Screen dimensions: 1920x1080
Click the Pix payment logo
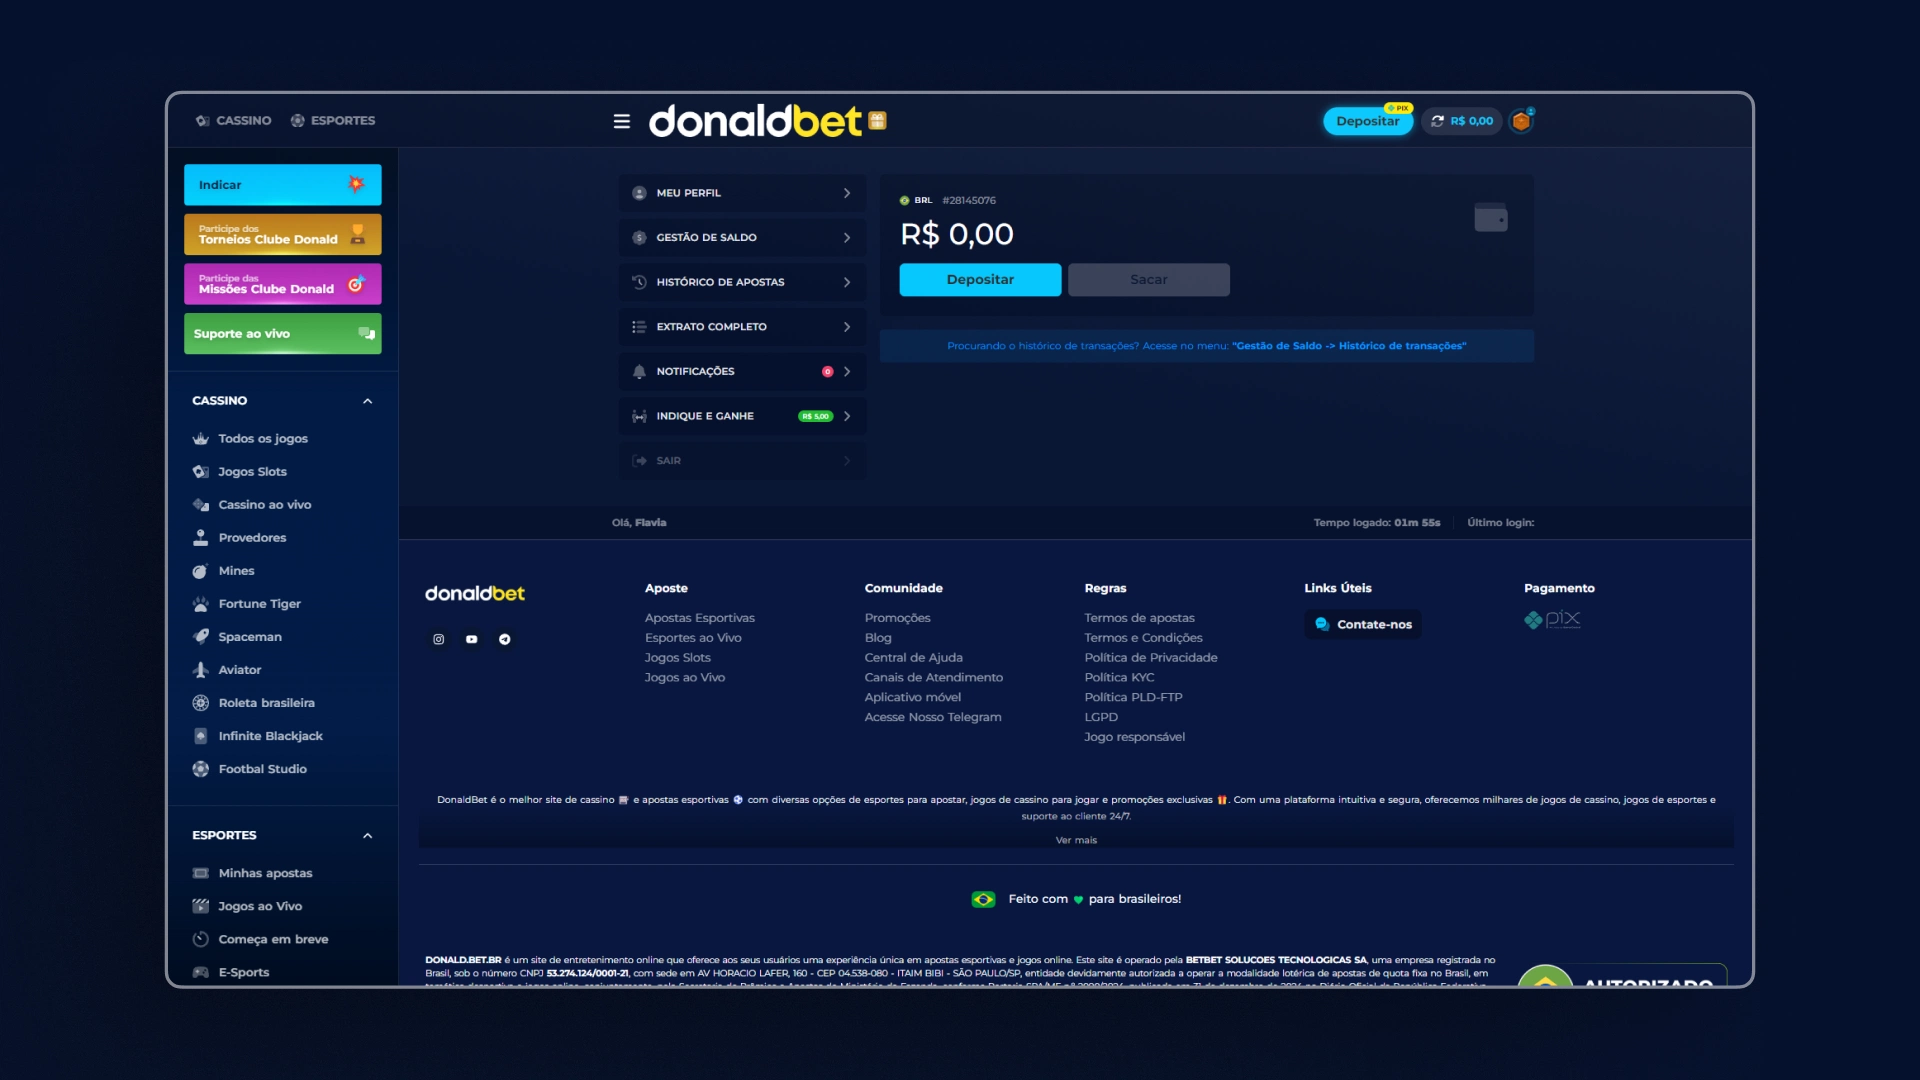[x=1552, y=619]
